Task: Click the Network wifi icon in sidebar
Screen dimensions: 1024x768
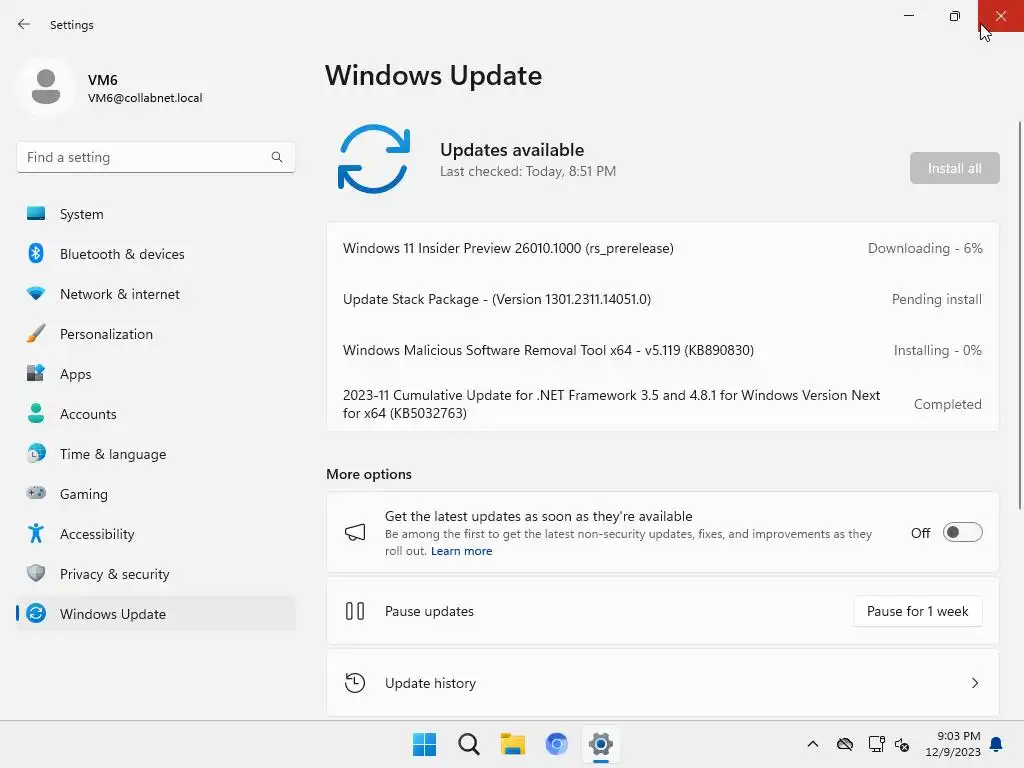Action: tap(36, 294)
